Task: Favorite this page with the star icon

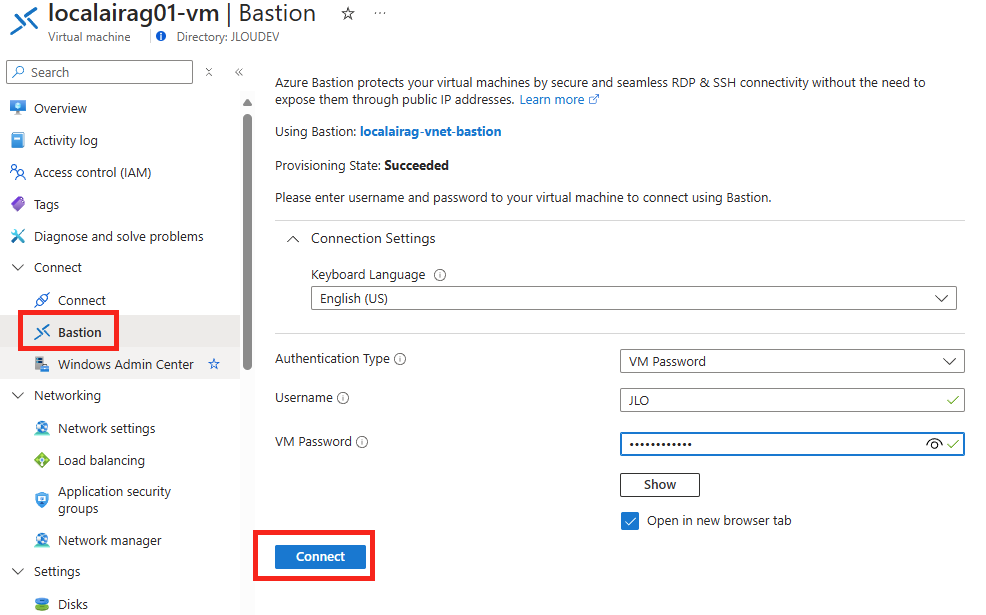Action: pyautogui.click(x=348, y=14)
